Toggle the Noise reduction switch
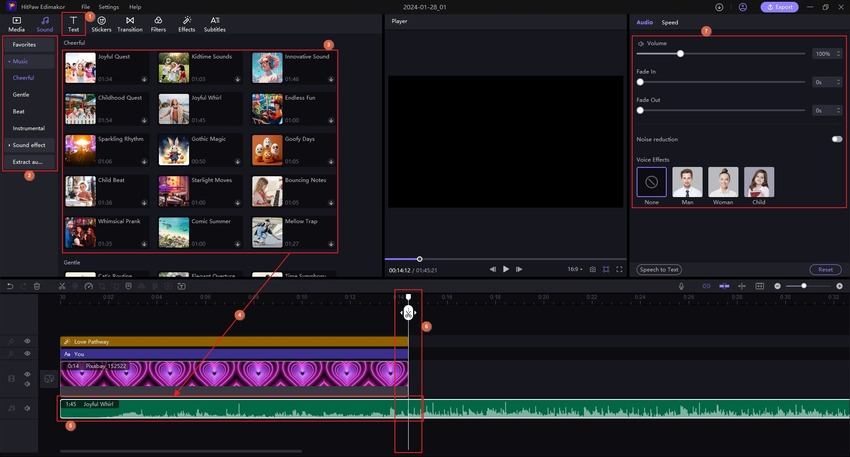 (x=837, y=139)
